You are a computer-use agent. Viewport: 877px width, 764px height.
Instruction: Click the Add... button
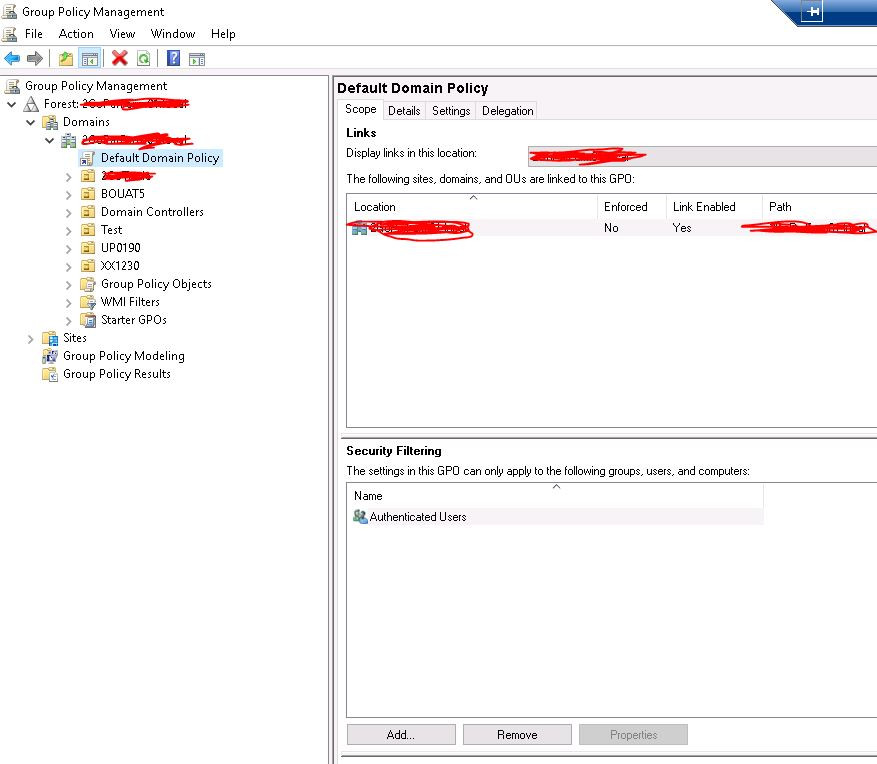tap(401, 734)
